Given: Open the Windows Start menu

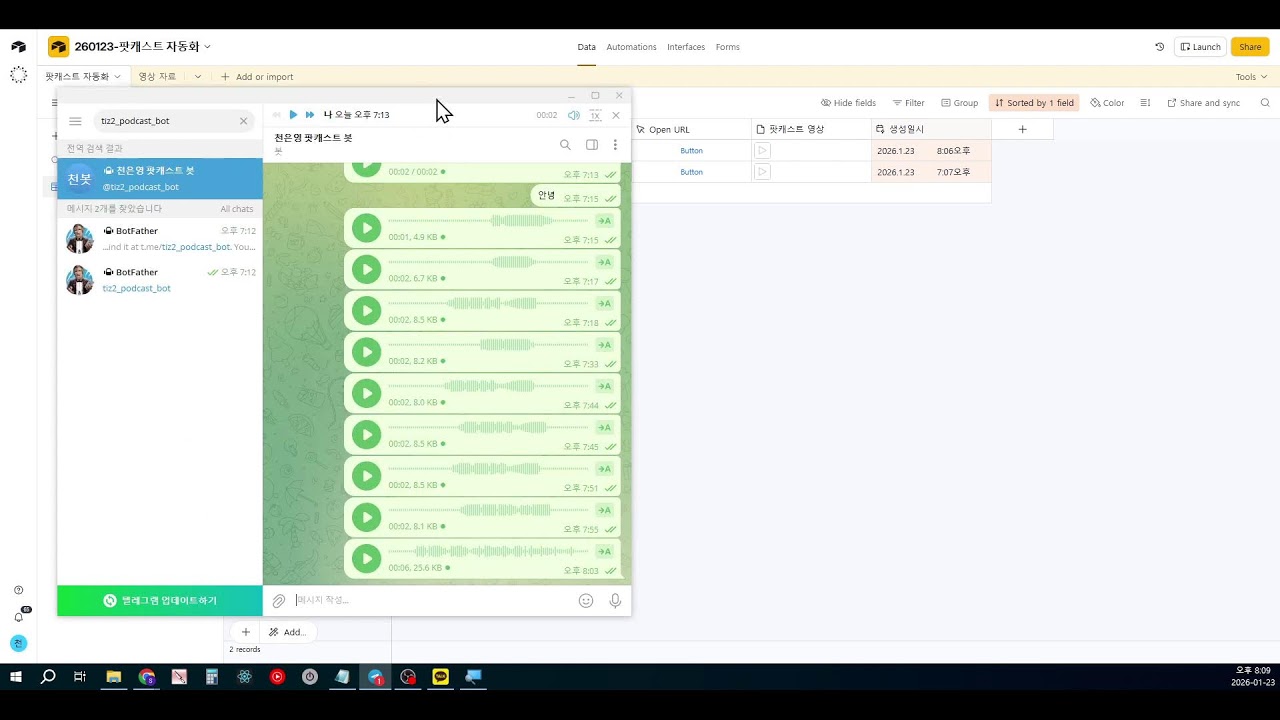Looking at the screenshot, I should point(16,677).
